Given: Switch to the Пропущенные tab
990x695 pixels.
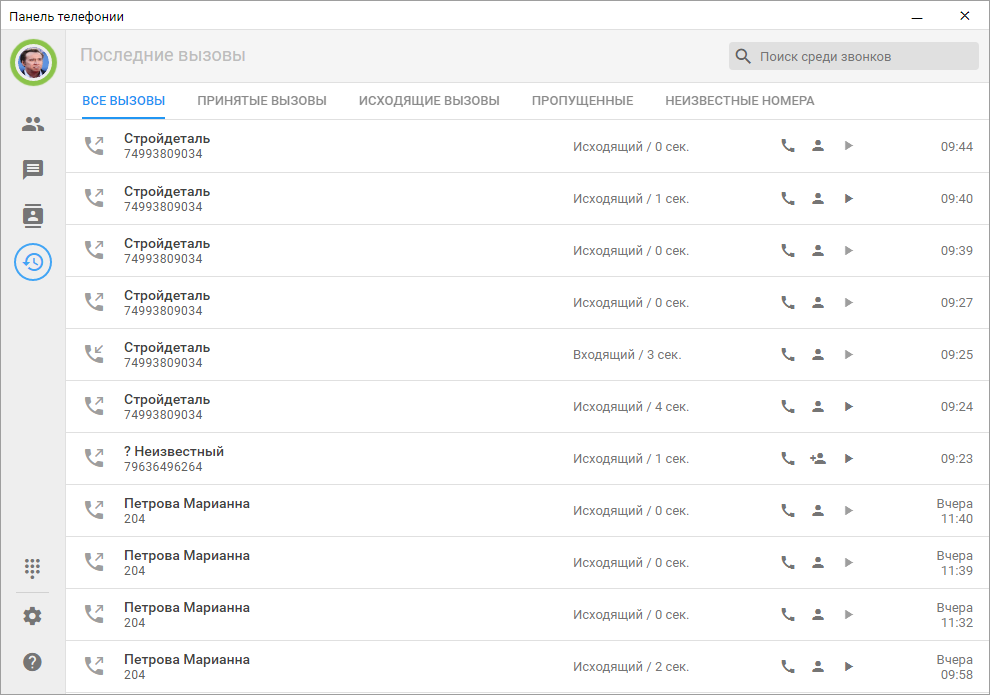Looking at the screenshot, I should [582, 101].
